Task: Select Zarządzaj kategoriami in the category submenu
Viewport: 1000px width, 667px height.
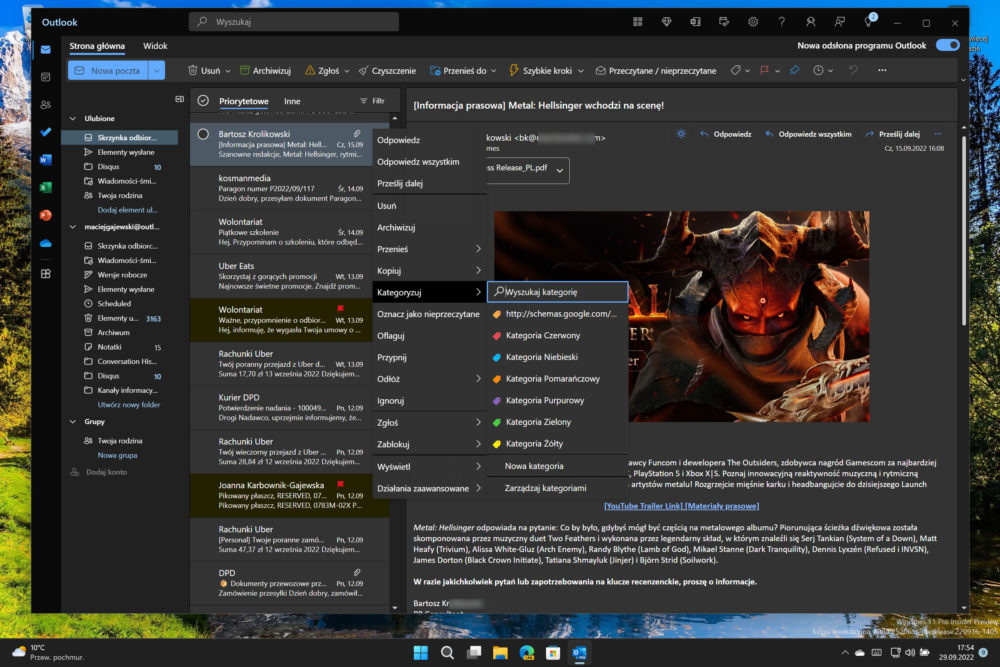Action: click(x=558, y=488)
